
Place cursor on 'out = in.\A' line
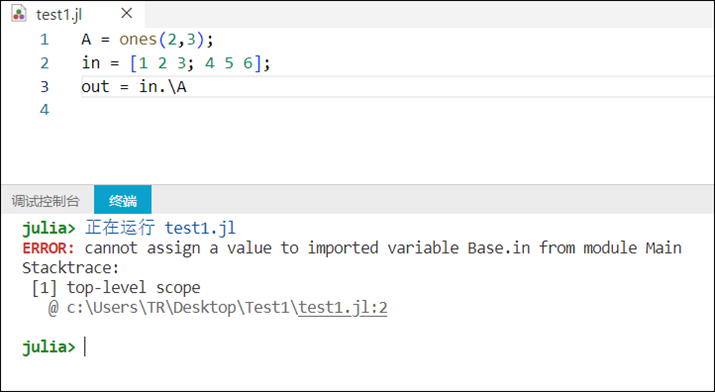[x=134, y=87]
